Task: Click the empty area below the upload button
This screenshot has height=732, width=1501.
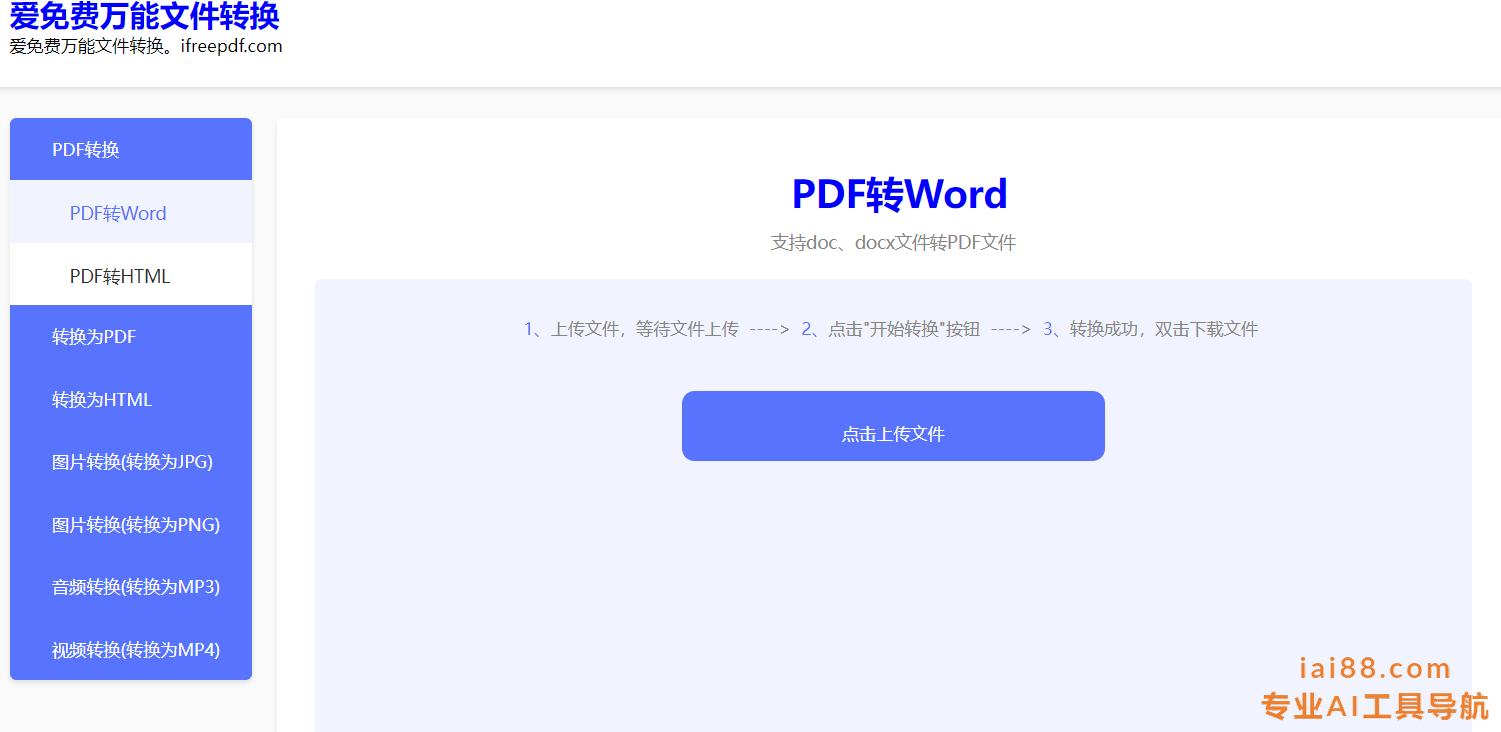Action: click(893, 590)
